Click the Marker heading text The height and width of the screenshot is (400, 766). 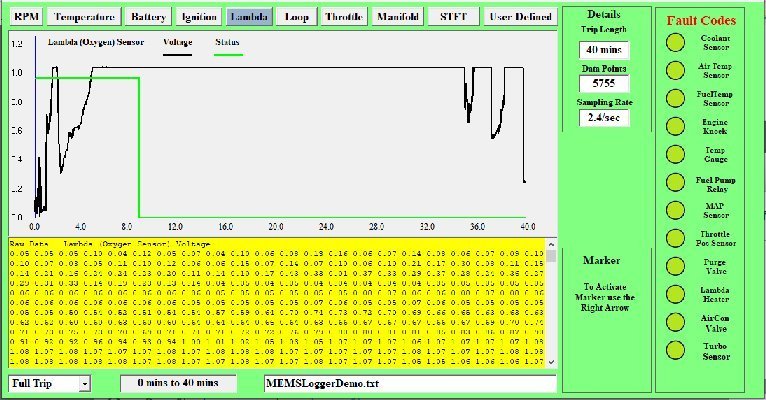tap(601, 260)
